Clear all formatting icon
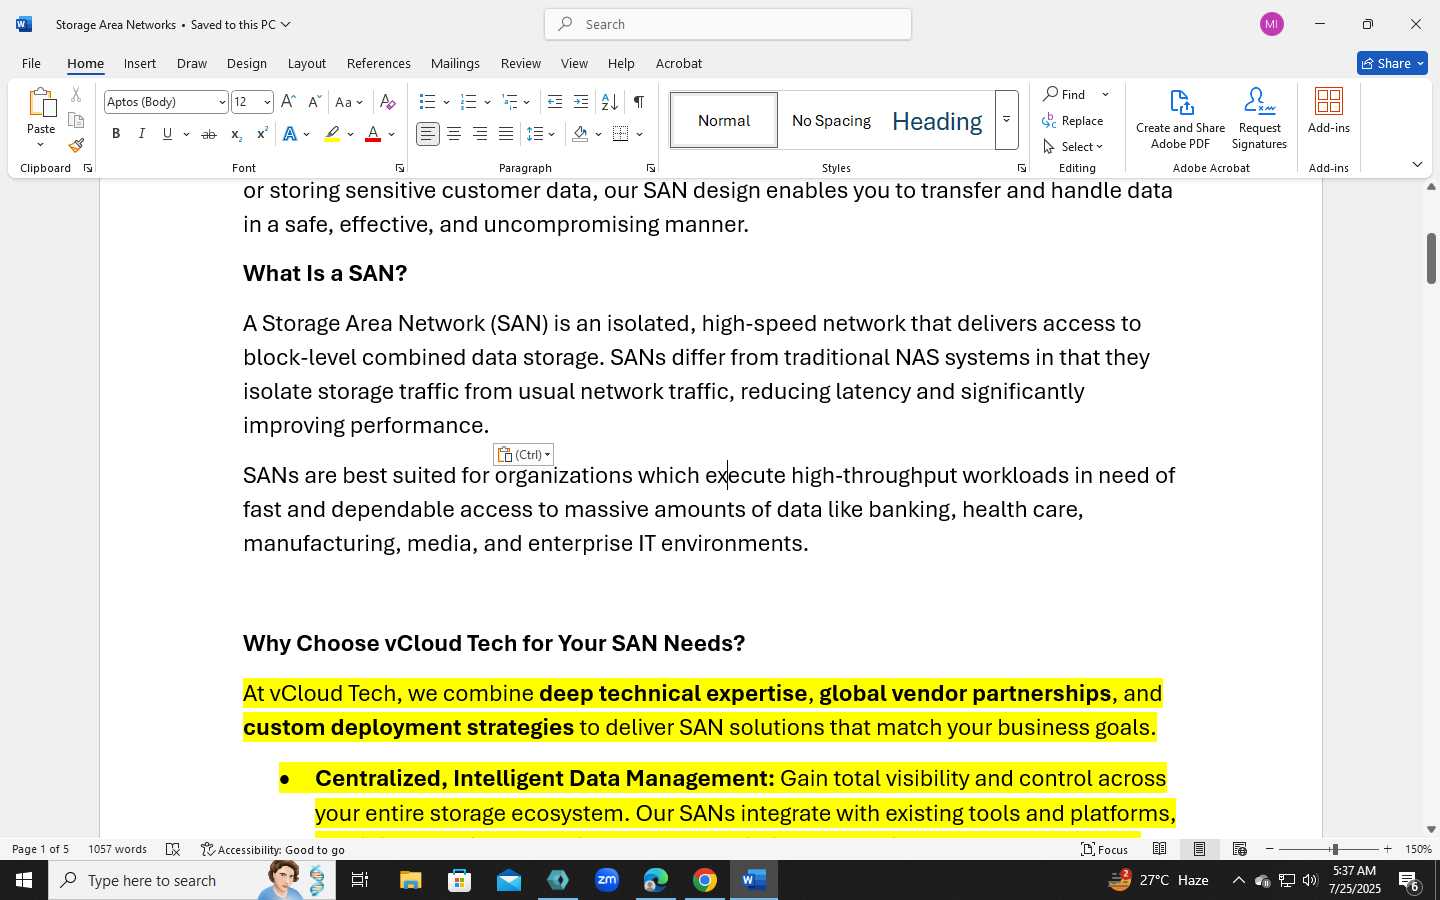This screenshot has height=900, width=1440. coord(388,102)
